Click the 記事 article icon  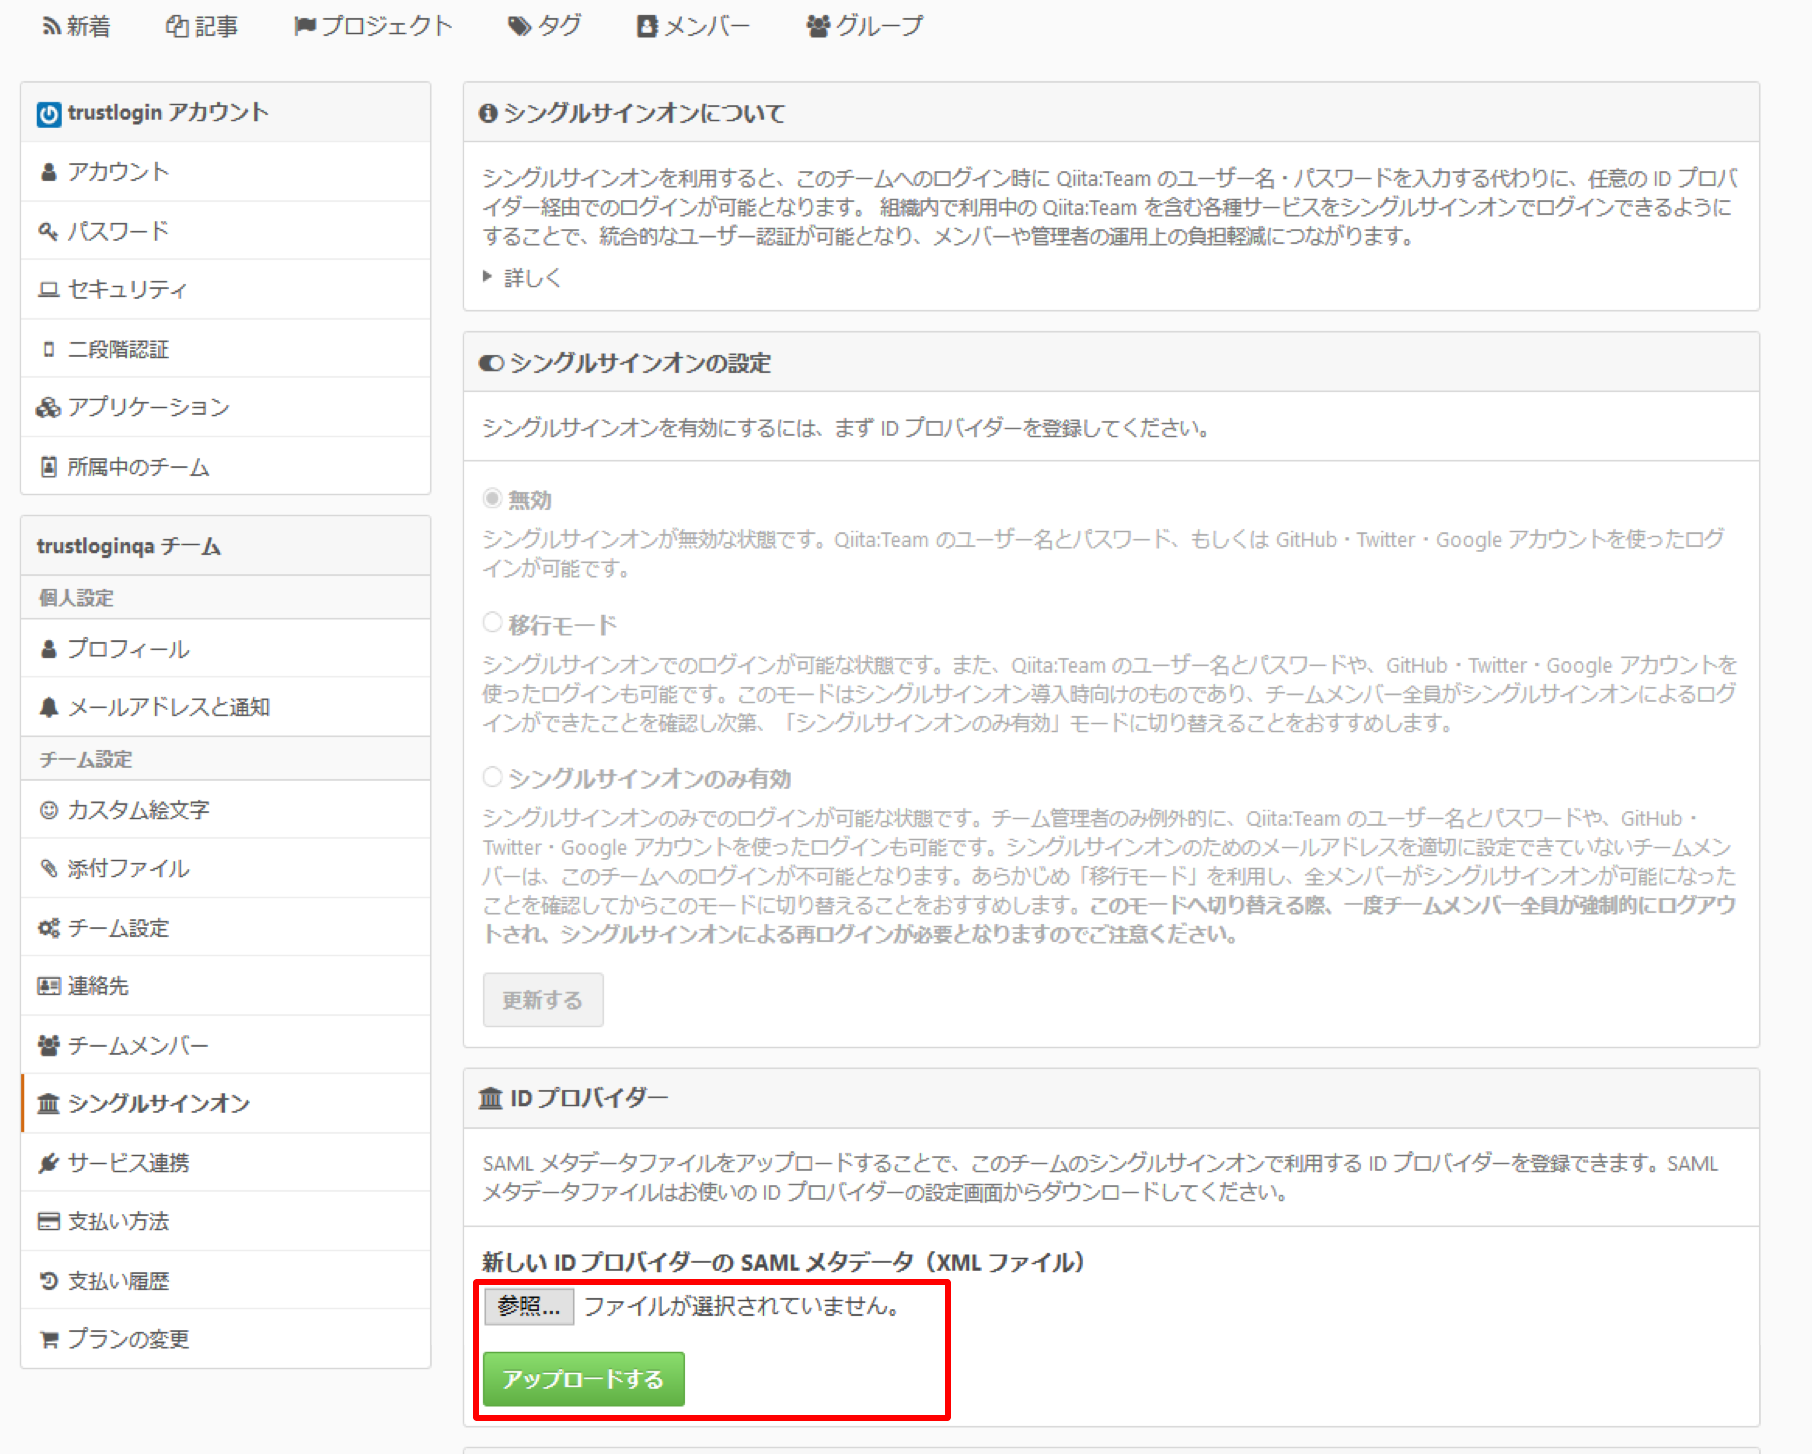point(177,27)
